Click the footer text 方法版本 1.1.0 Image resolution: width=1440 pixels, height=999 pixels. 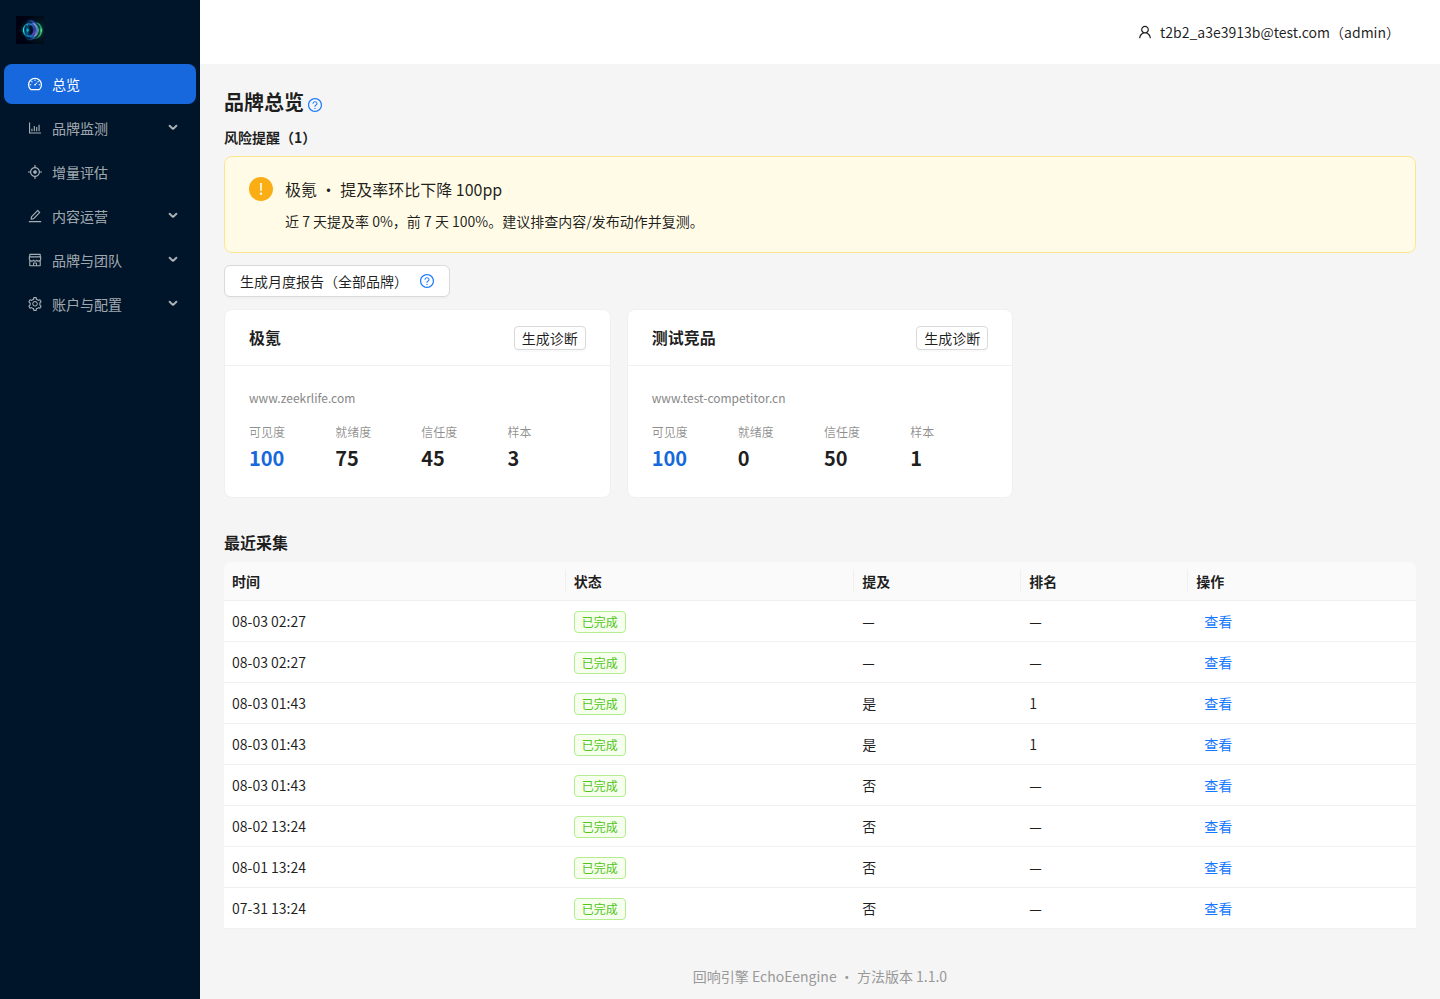[902, 977]
